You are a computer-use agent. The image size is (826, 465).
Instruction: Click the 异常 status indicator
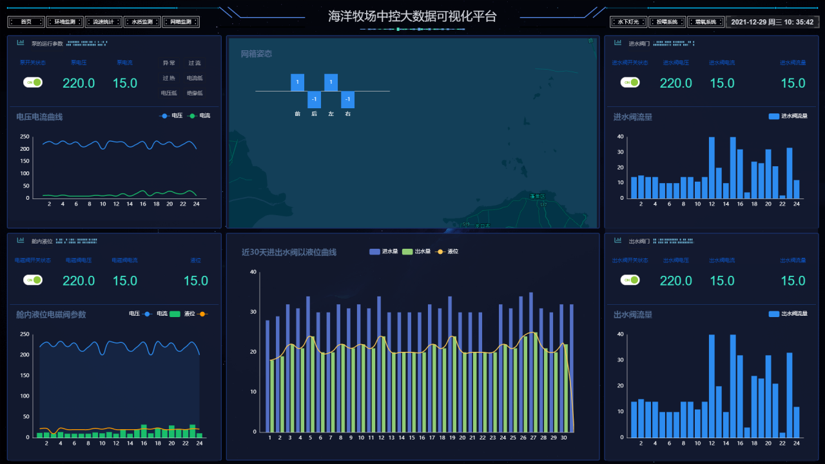pyautogui.click(x=168, y=63)
